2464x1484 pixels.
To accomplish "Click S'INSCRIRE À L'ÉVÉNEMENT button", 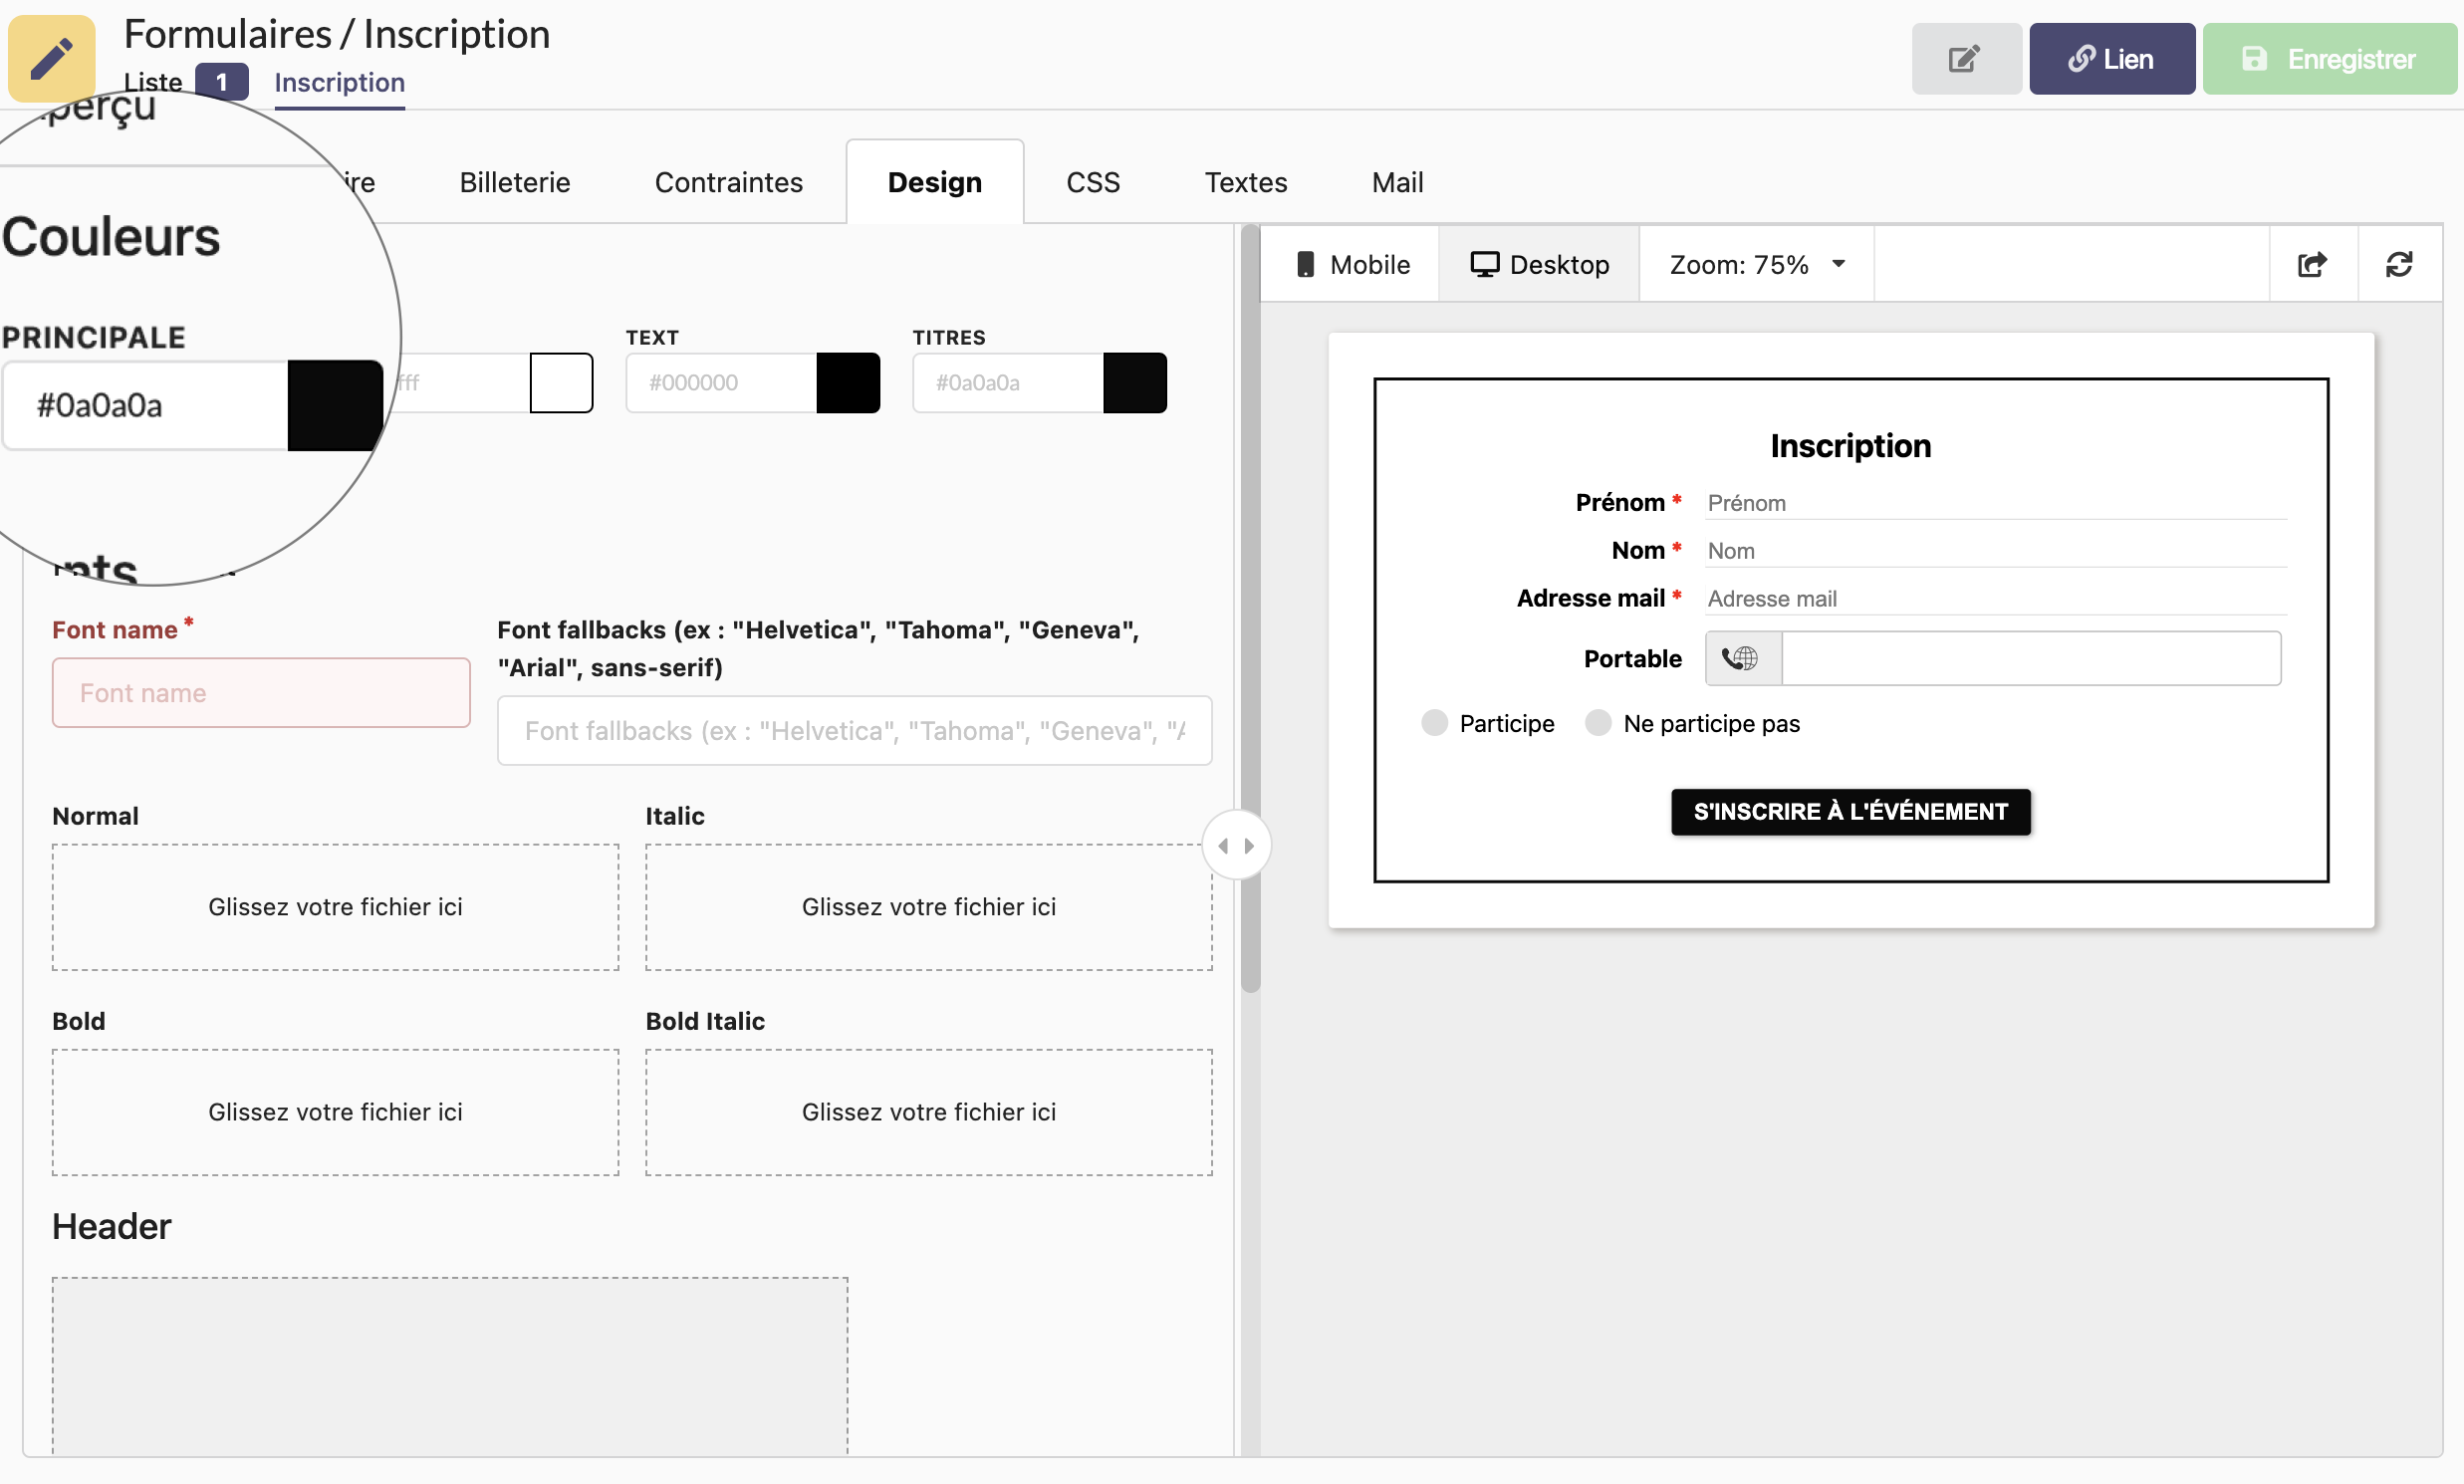I will [x=1851, y=812].
